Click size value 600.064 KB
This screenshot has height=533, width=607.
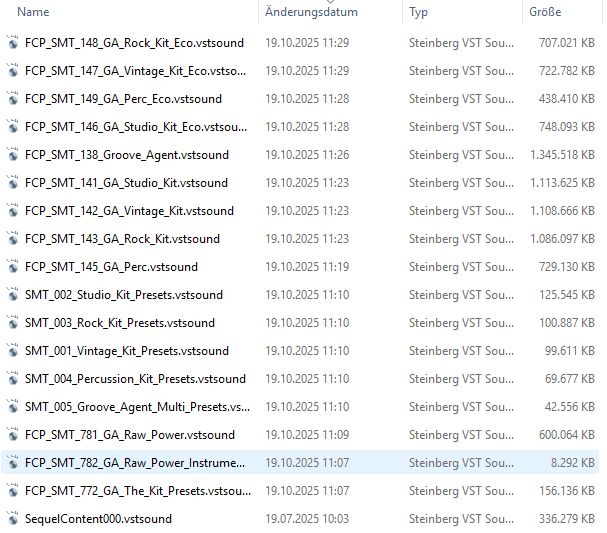click(x=567, y=435)
